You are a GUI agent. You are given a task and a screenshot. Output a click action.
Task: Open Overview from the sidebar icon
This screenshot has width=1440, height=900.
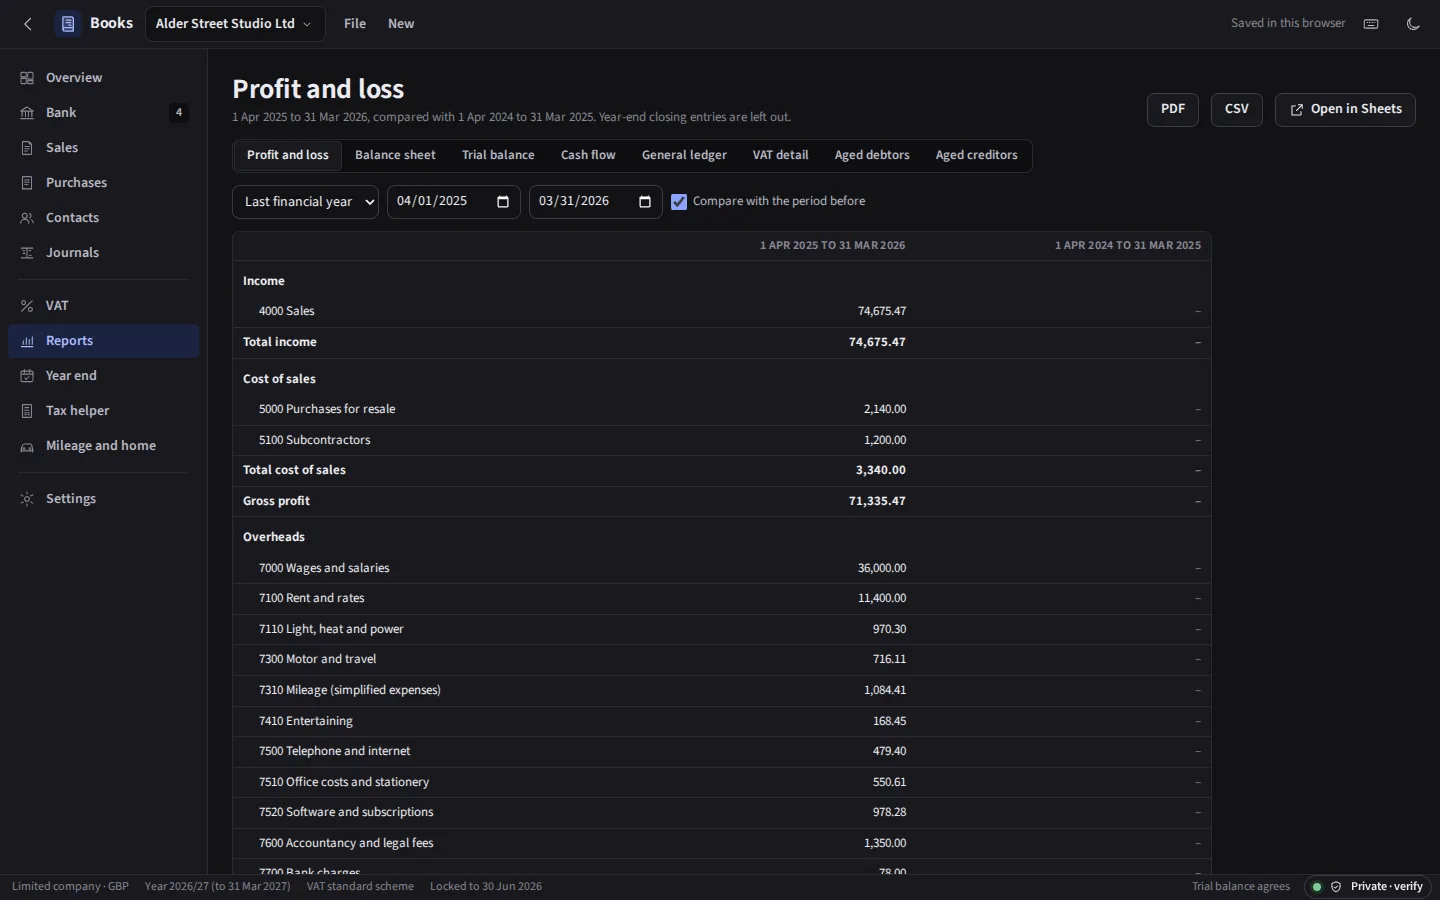(27, 78)
